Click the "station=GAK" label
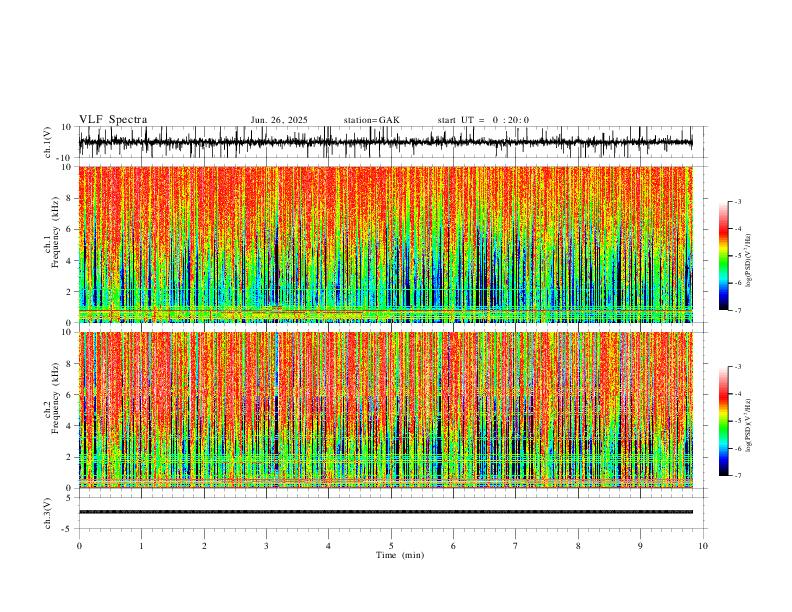This screenshot has width=792, height=612. 371,120
